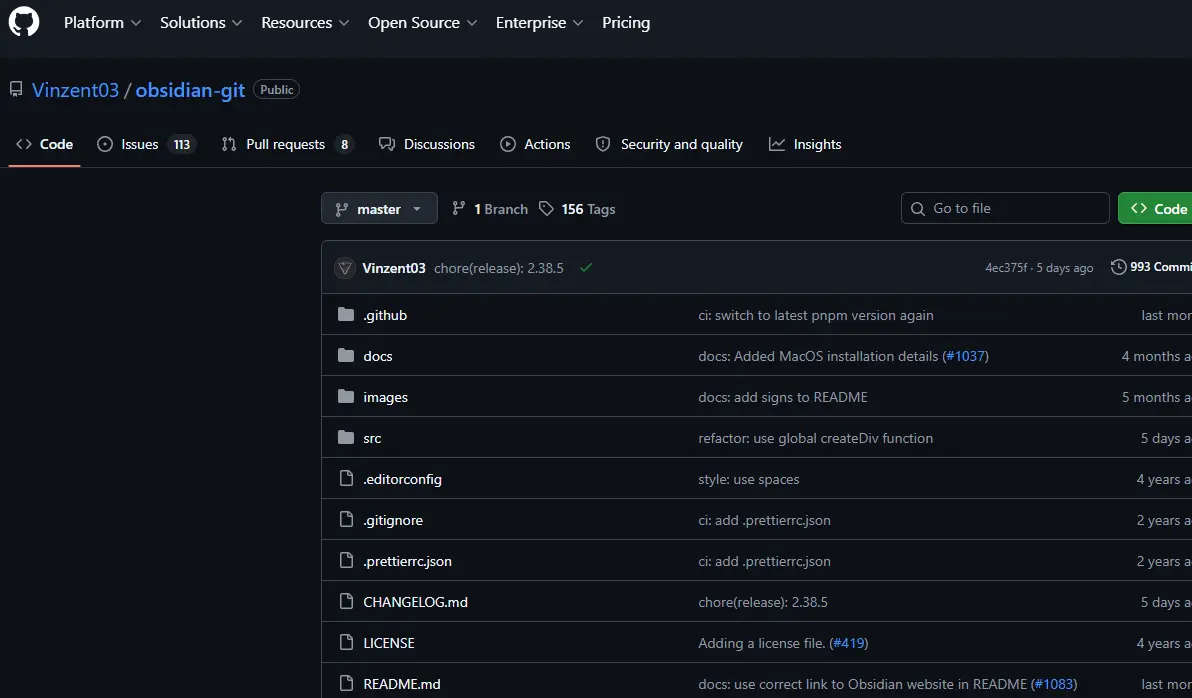Open the 993 Commits history

[1151, 267]
